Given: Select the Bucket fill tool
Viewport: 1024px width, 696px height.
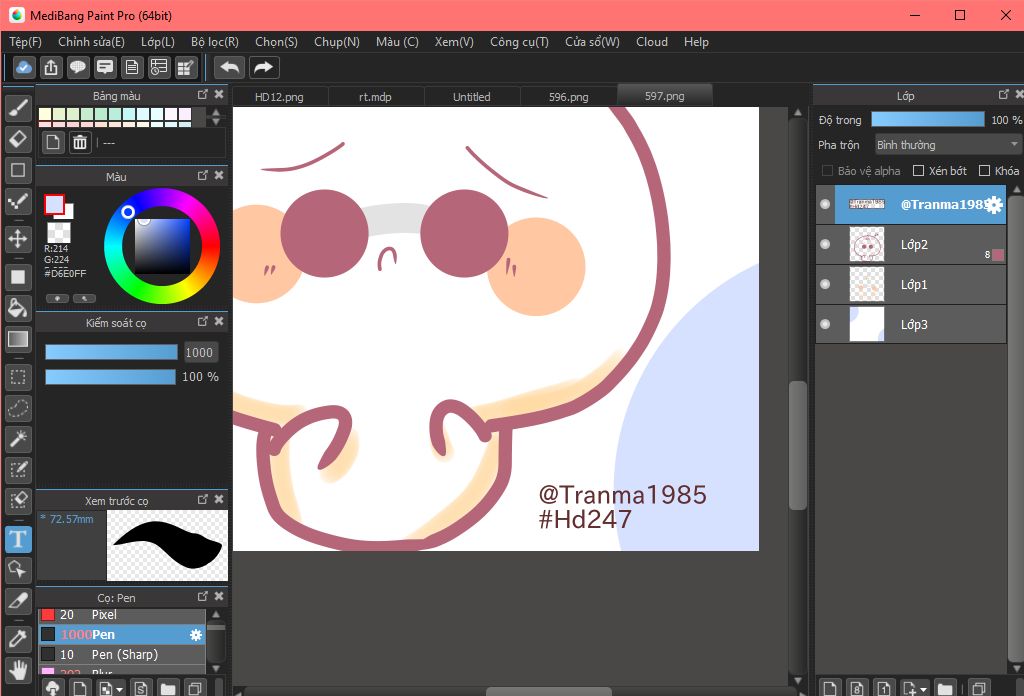Looking at the screenshot, I should (x=18, y=308).
